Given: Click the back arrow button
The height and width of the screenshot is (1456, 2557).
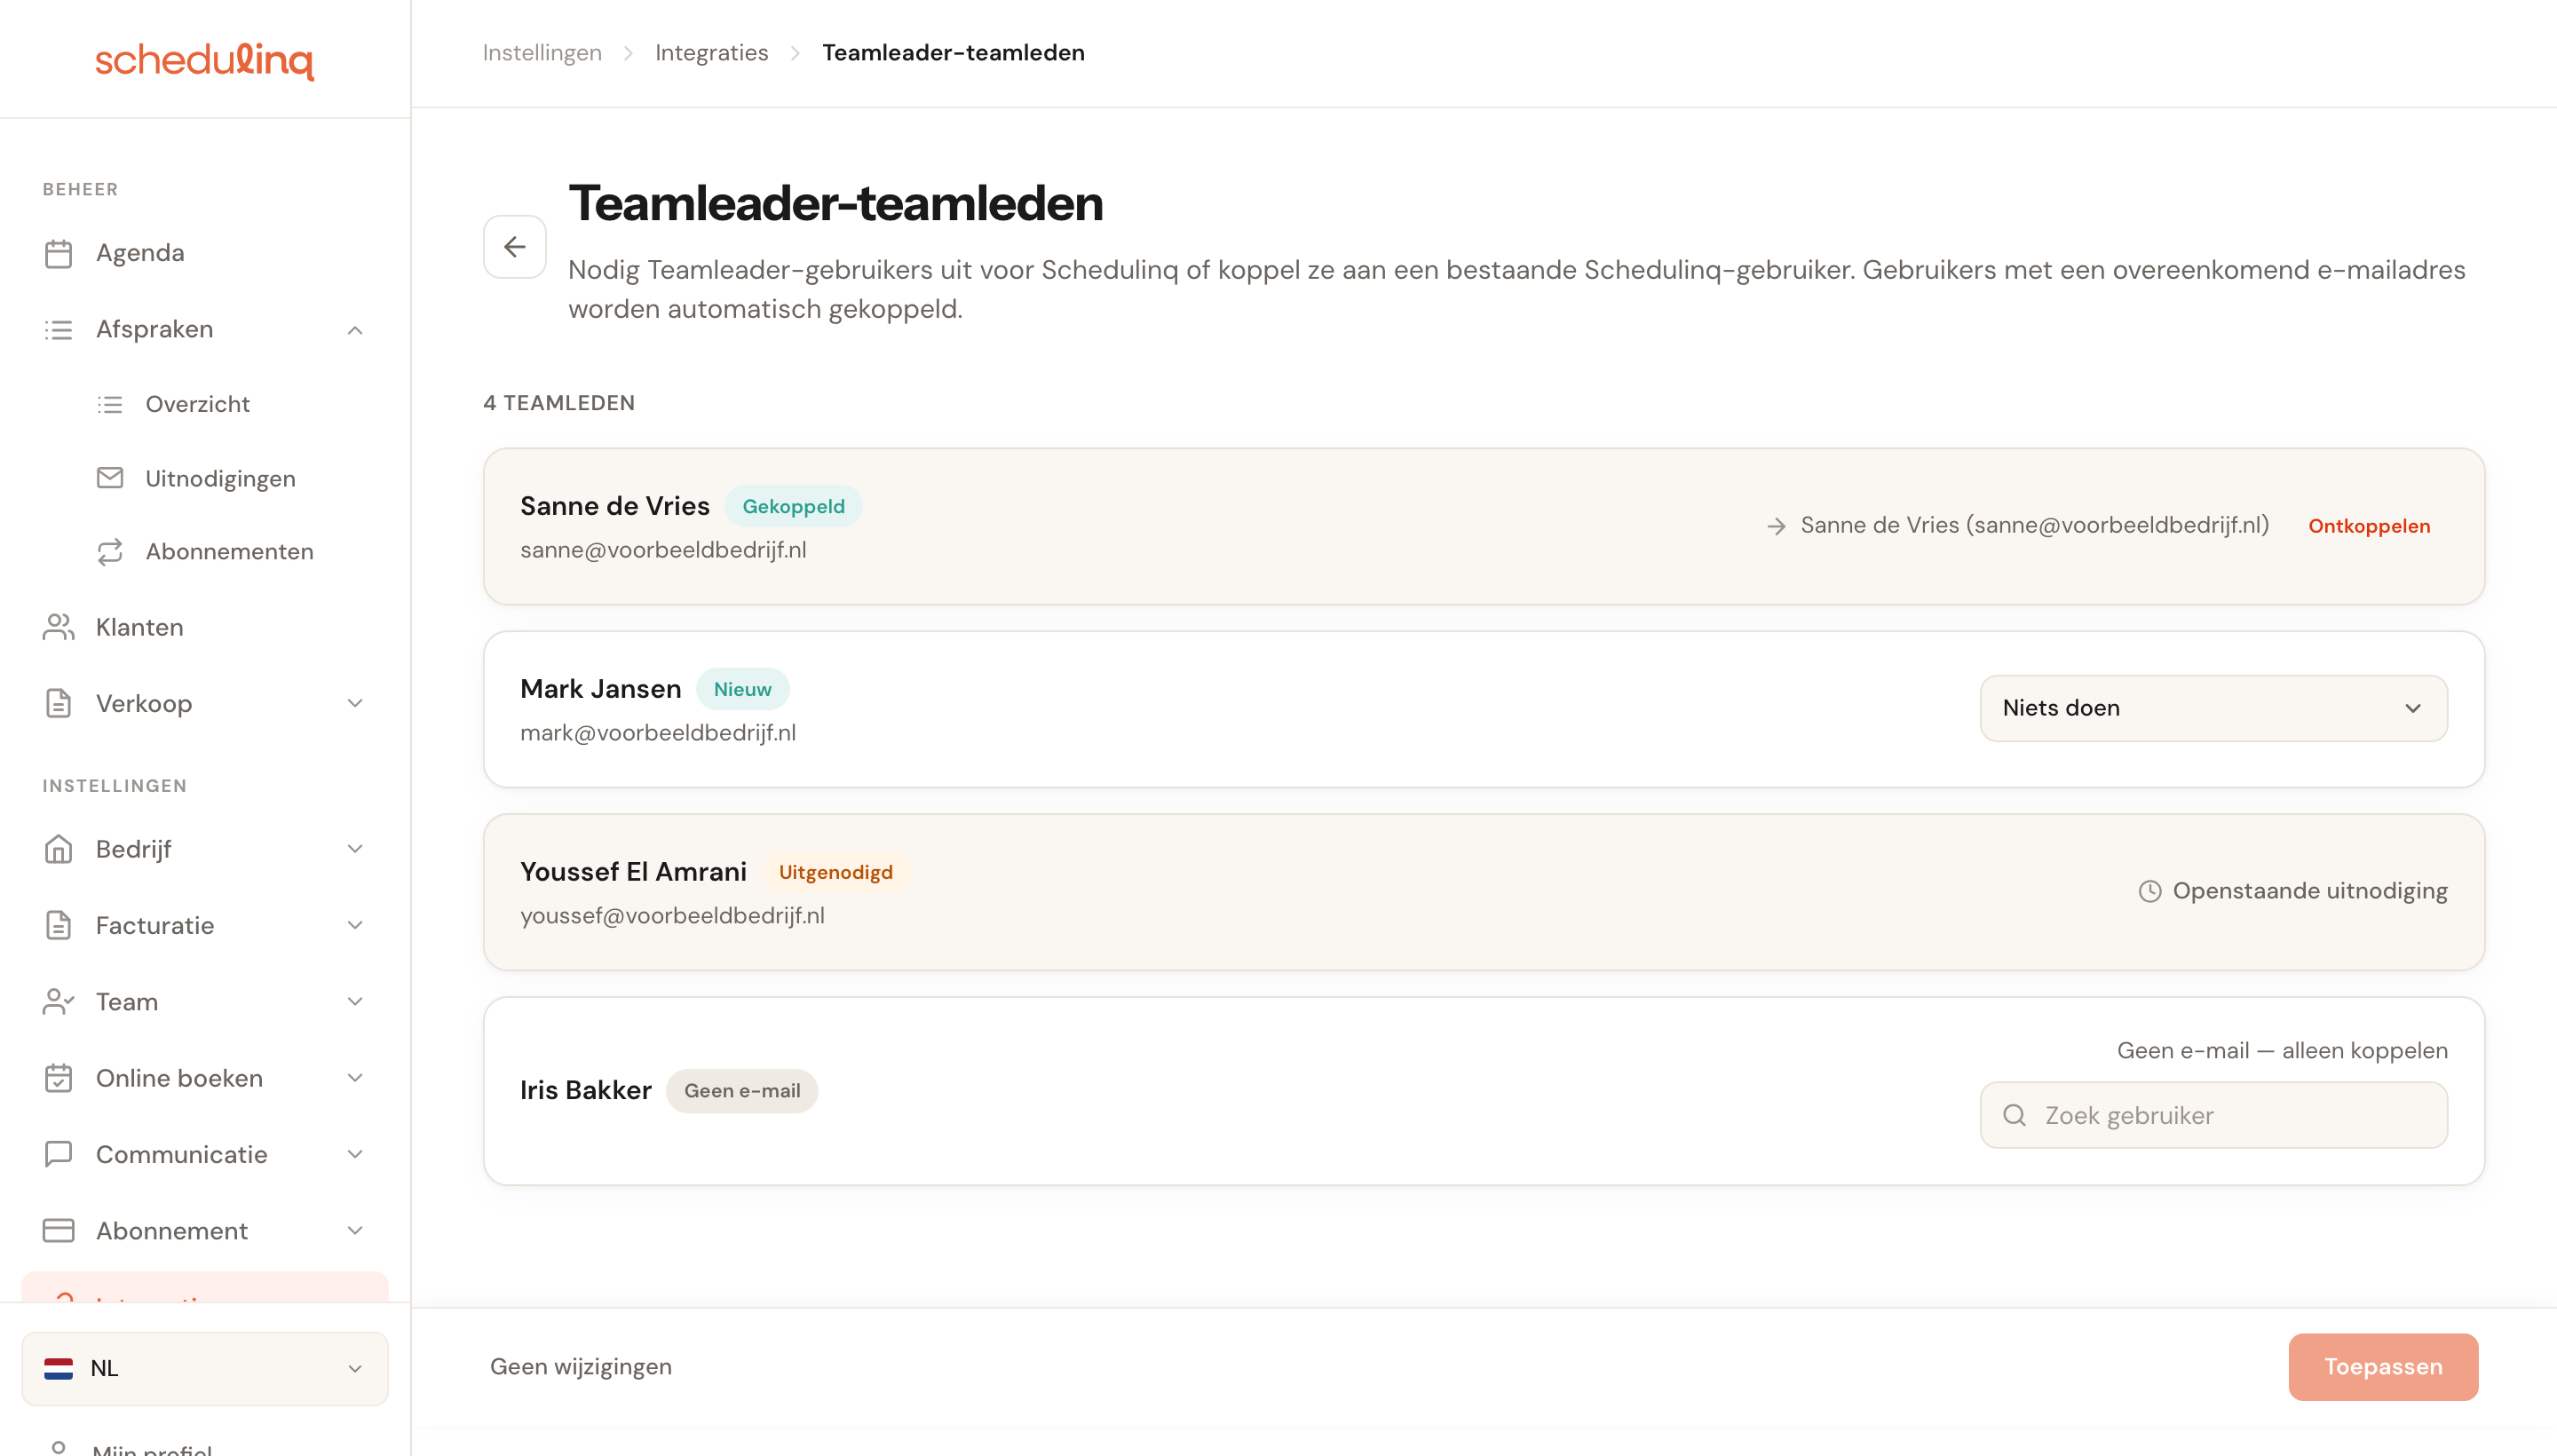Looking at the screenshot, I should (514, 247).
